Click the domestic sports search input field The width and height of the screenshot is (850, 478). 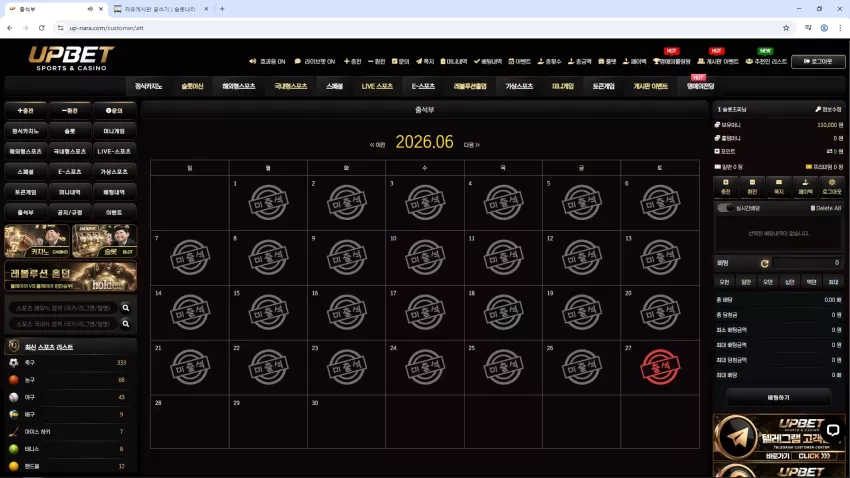[x=63, y=324]
